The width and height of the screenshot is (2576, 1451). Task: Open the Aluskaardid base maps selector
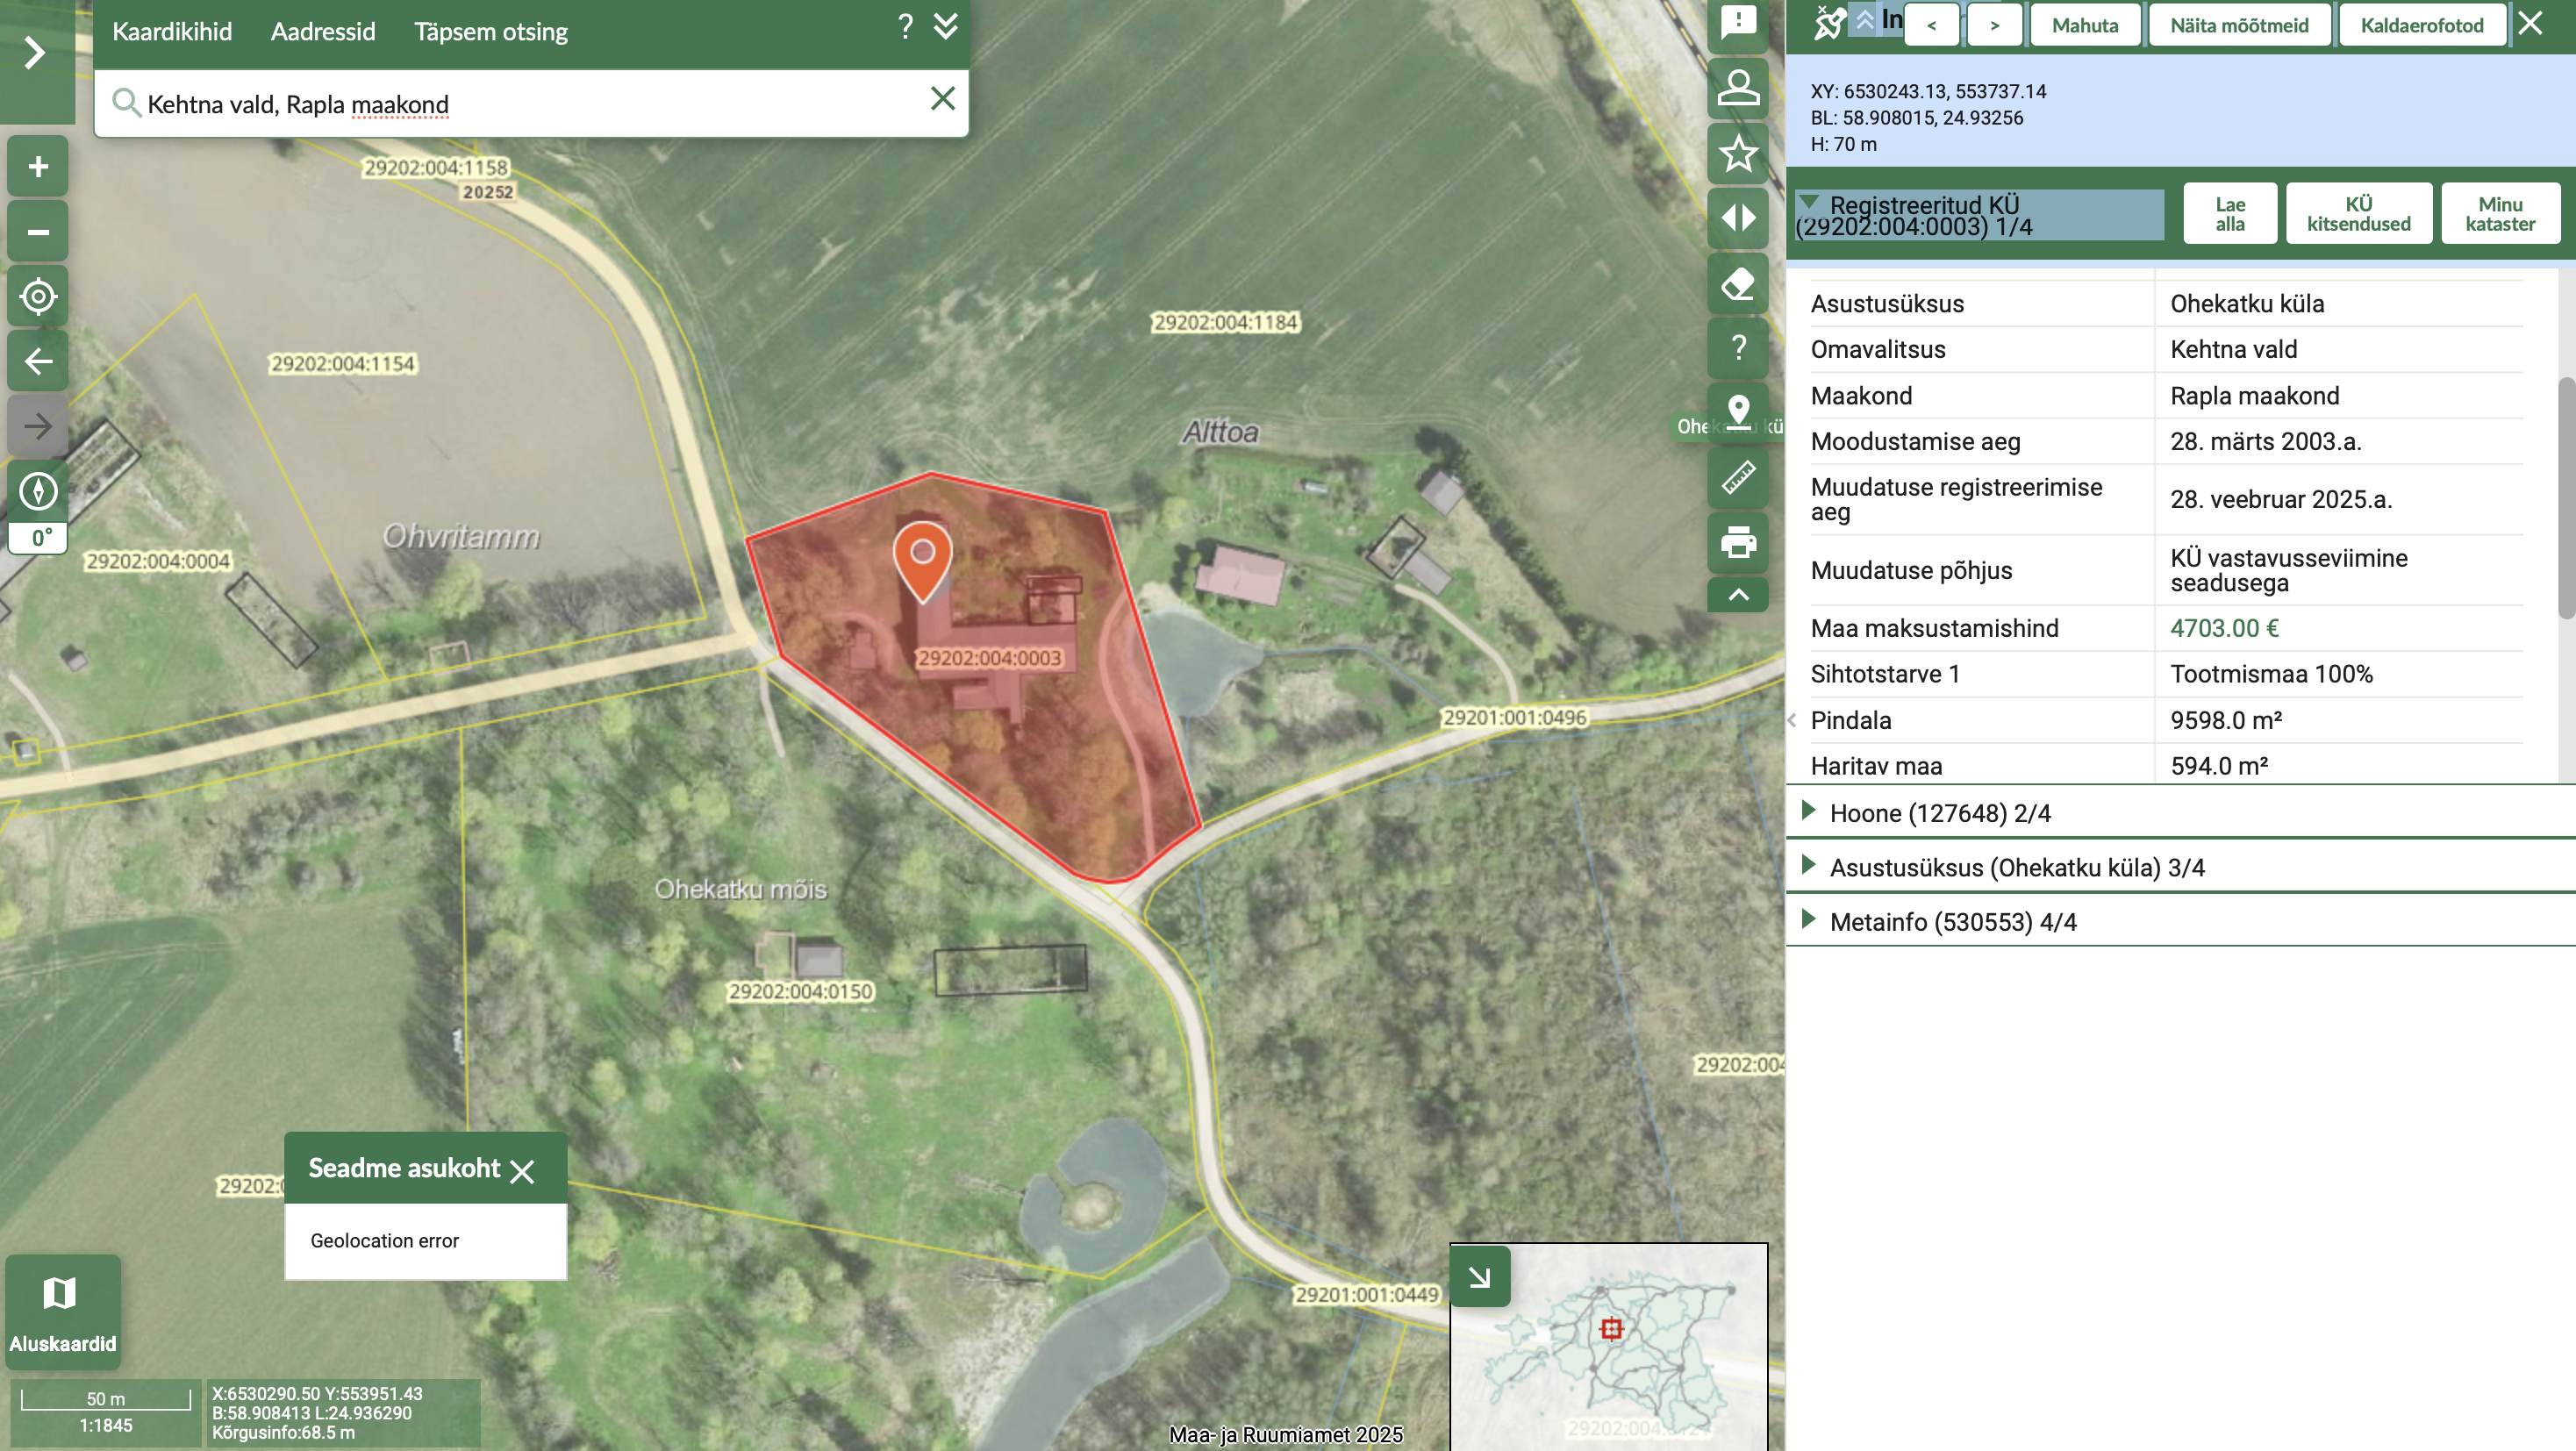[63, 1312]
